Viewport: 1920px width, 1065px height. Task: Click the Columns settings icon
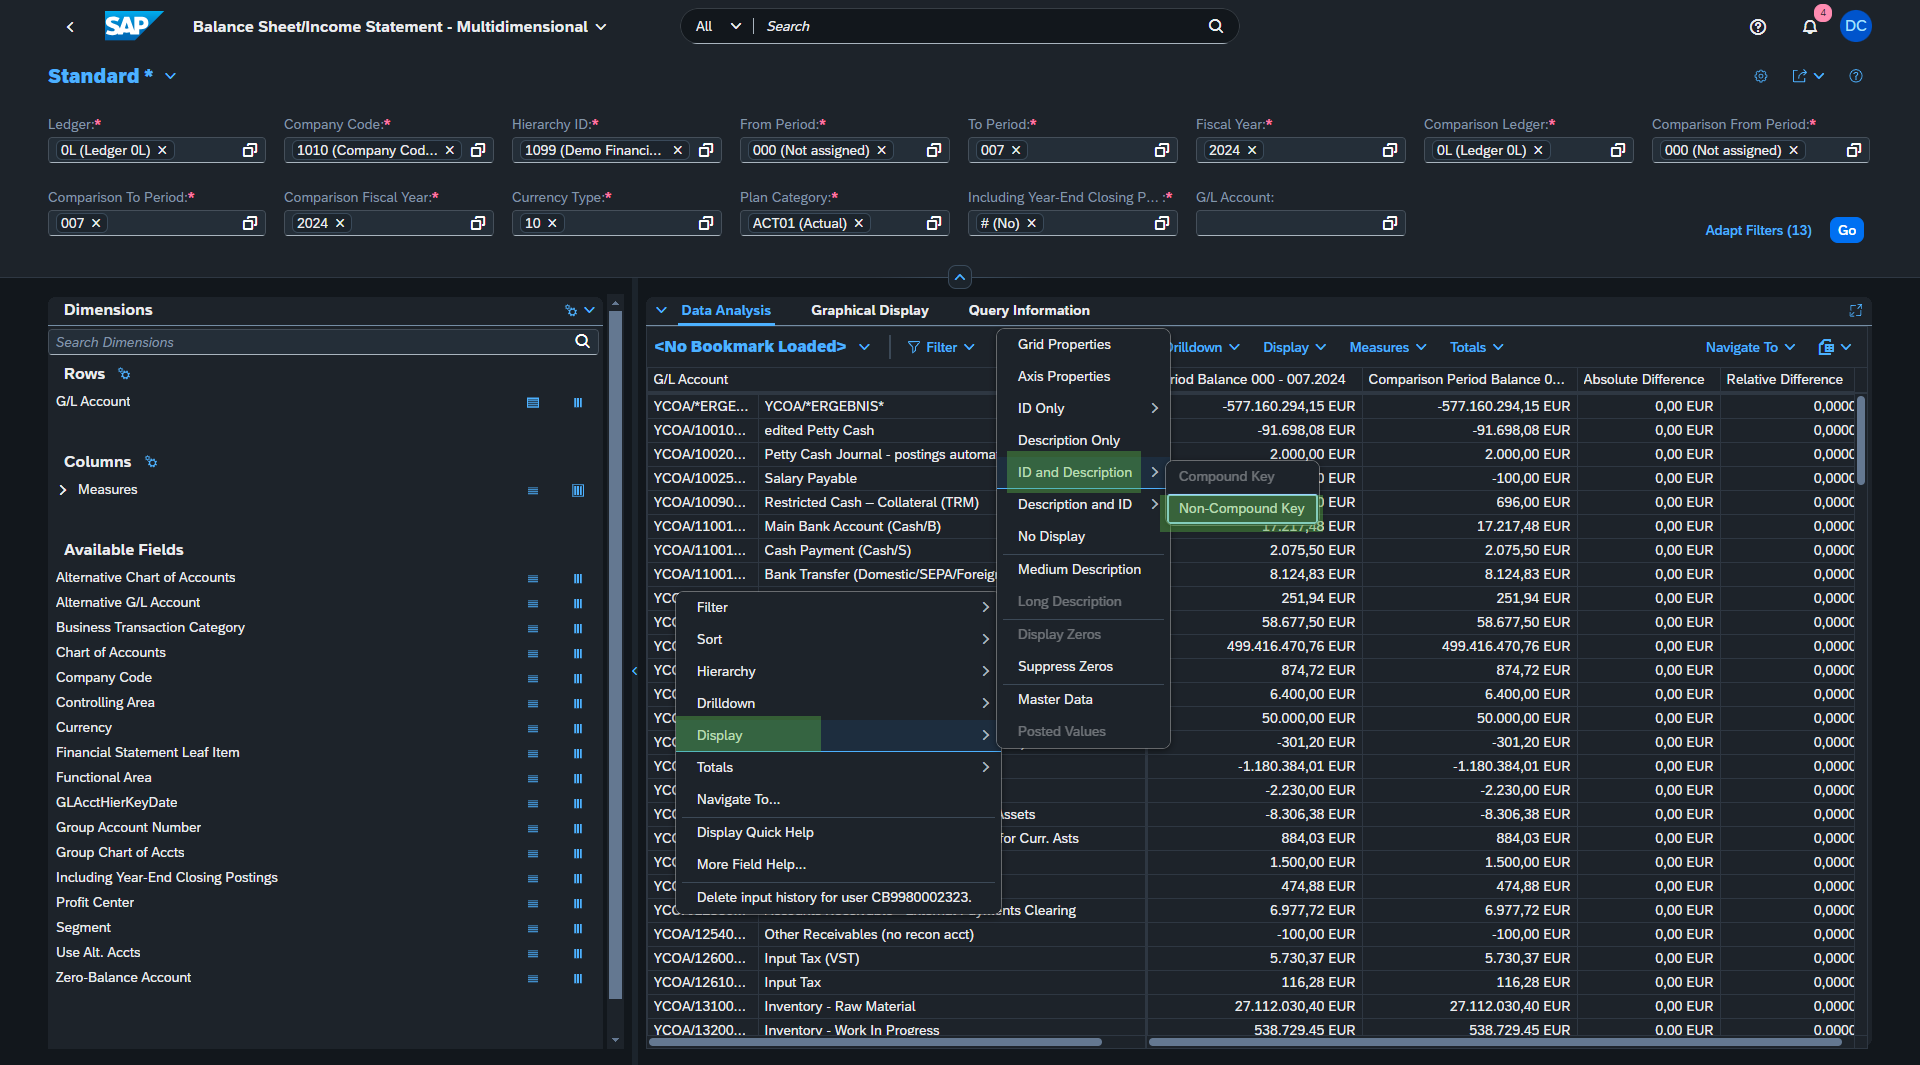(151, 462)
